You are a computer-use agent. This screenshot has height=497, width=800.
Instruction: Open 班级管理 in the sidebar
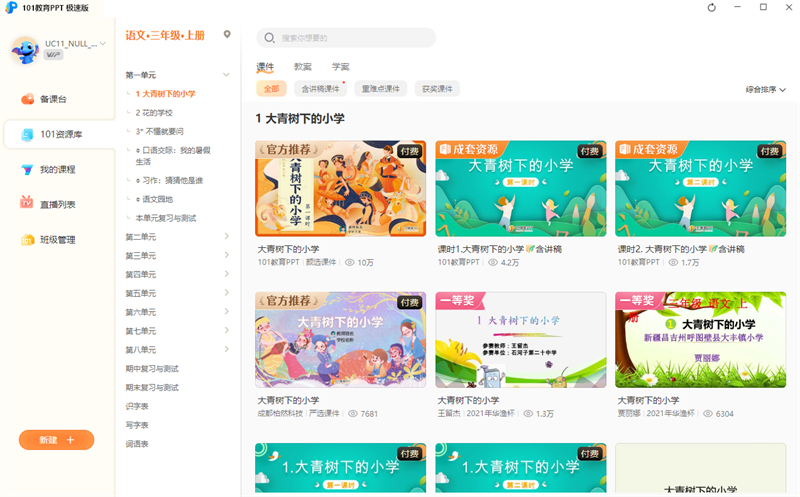click(x=48, y=240)
